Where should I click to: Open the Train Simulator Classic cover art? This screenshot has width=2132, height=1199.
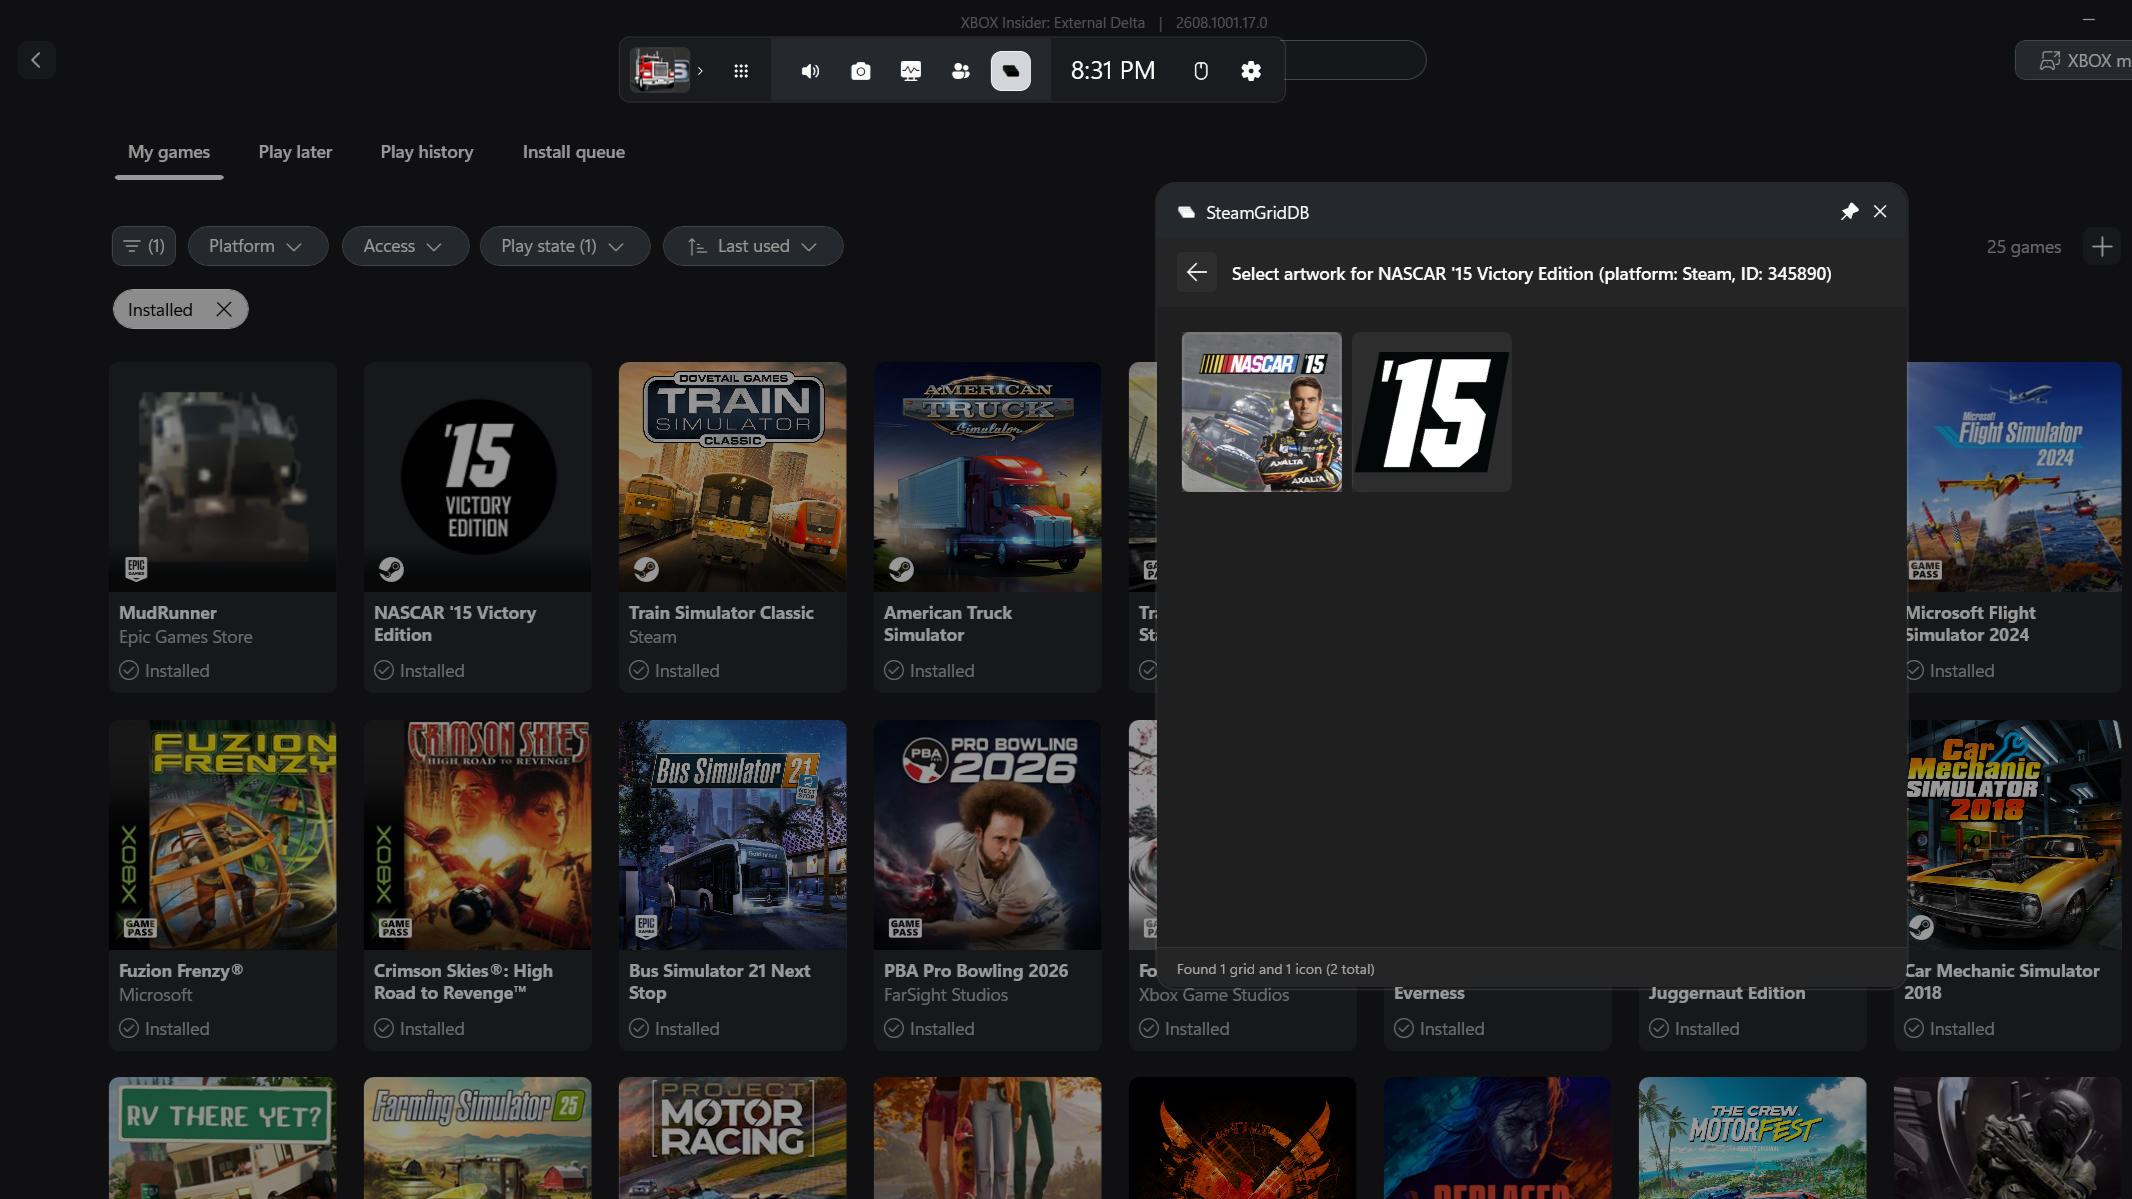click(x=733, y=477)
